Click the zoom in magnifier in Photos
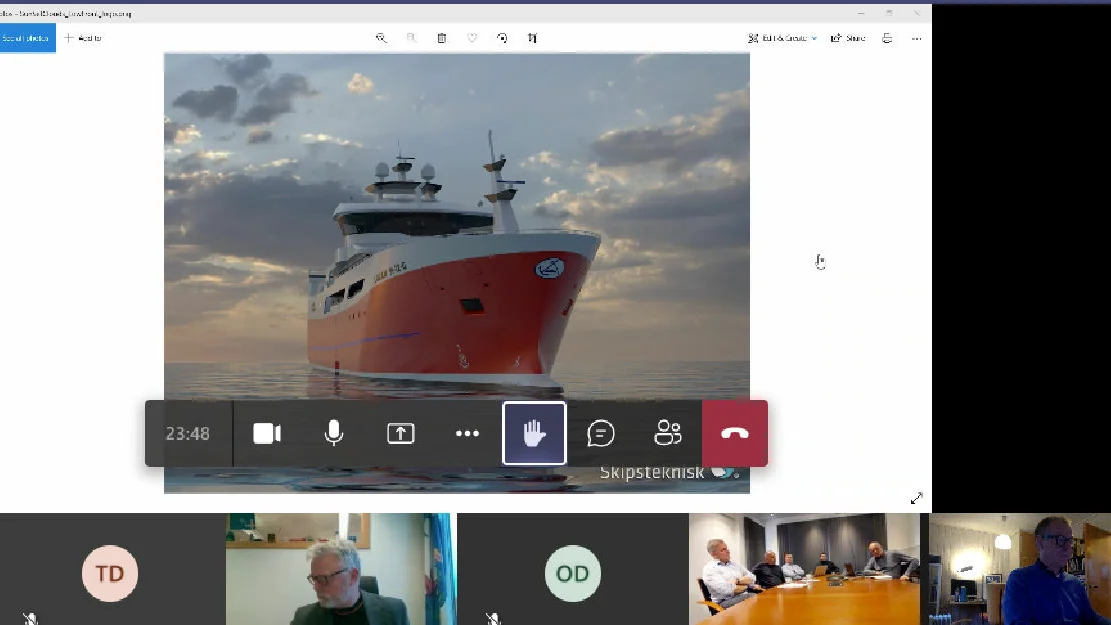Viewport: 1111px width, 625px height. (381, 38)
